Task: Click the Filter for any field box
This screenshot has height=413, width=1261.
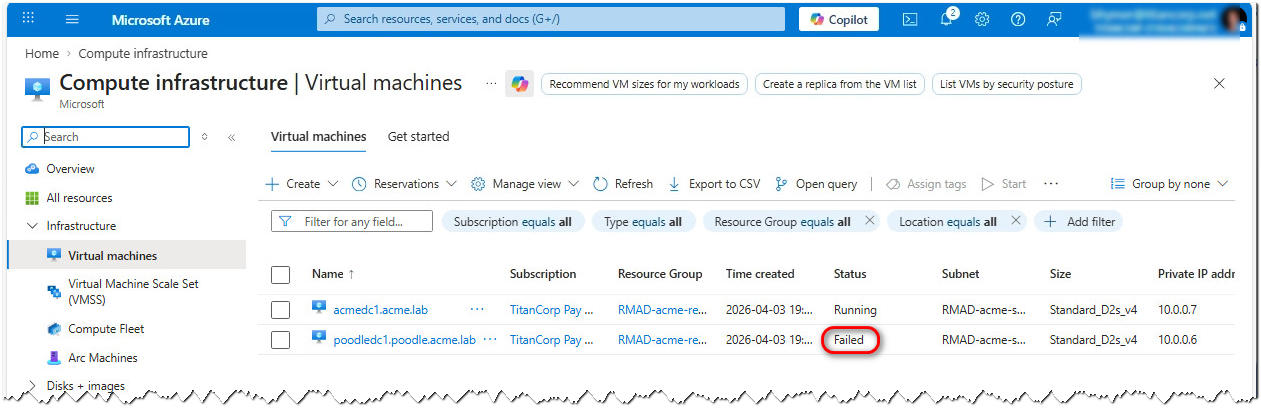Action: point(352,221)
